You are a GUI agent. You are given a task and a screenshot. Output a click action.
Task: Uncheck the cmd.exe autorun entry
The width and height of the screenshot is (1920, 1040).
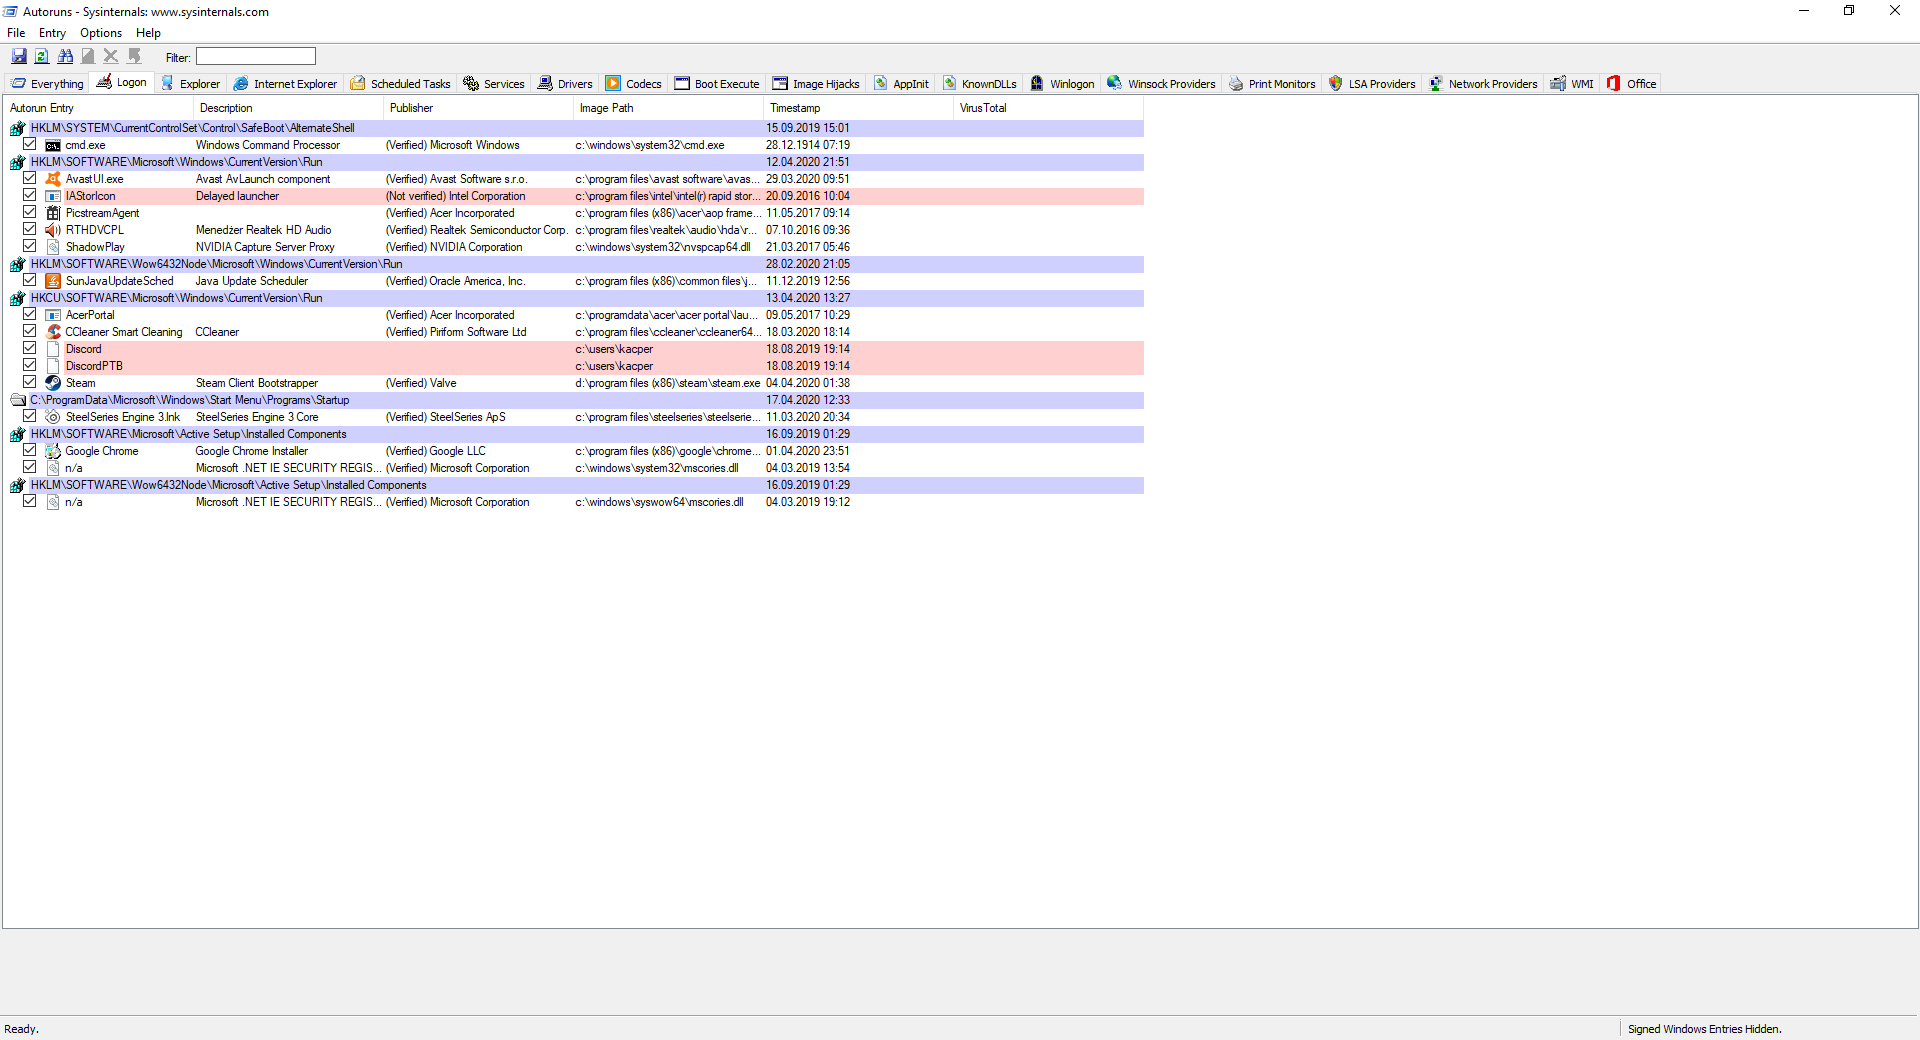click(30, 144)
